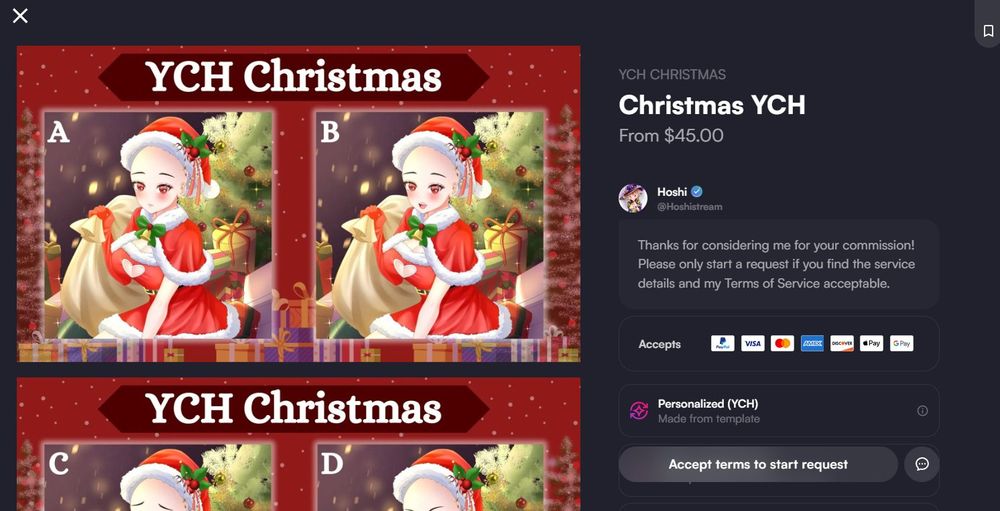
Task: Open the @Hoshistream handle link
Action: point(690,207)
